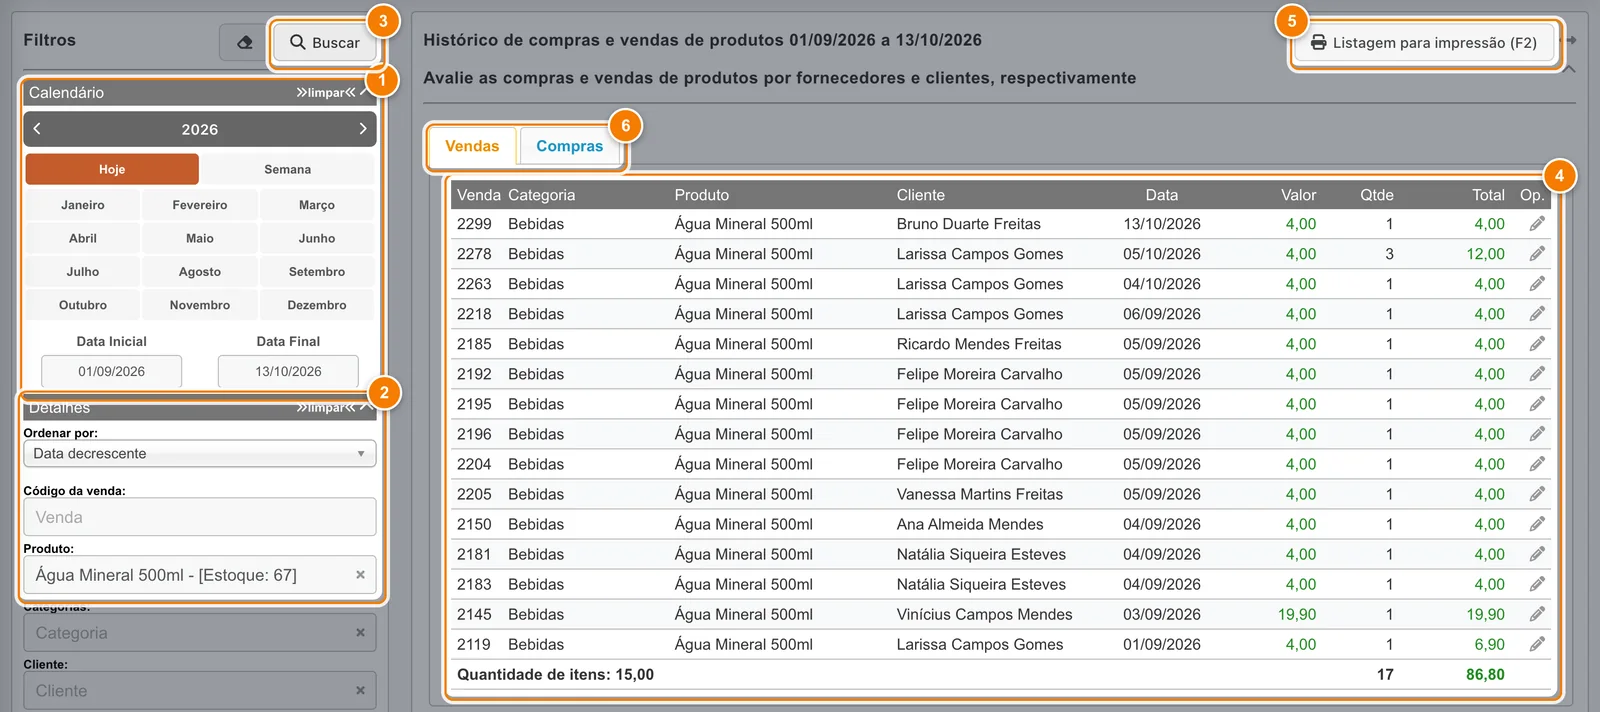1600x712 pixels.
Task: Open the edit pencil for sale 2119
Action: [x=1537, y=644]
